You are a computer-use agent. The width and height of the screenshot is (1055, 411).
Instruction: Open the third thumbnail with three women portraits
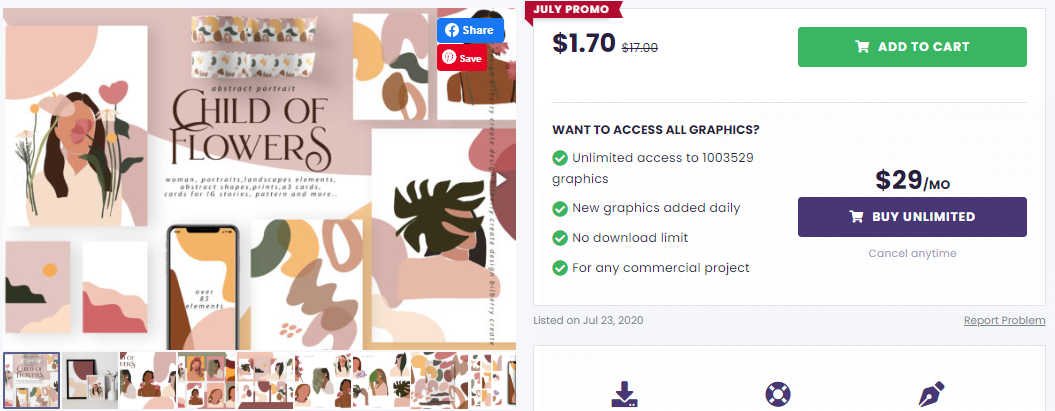tap(148, 380)
